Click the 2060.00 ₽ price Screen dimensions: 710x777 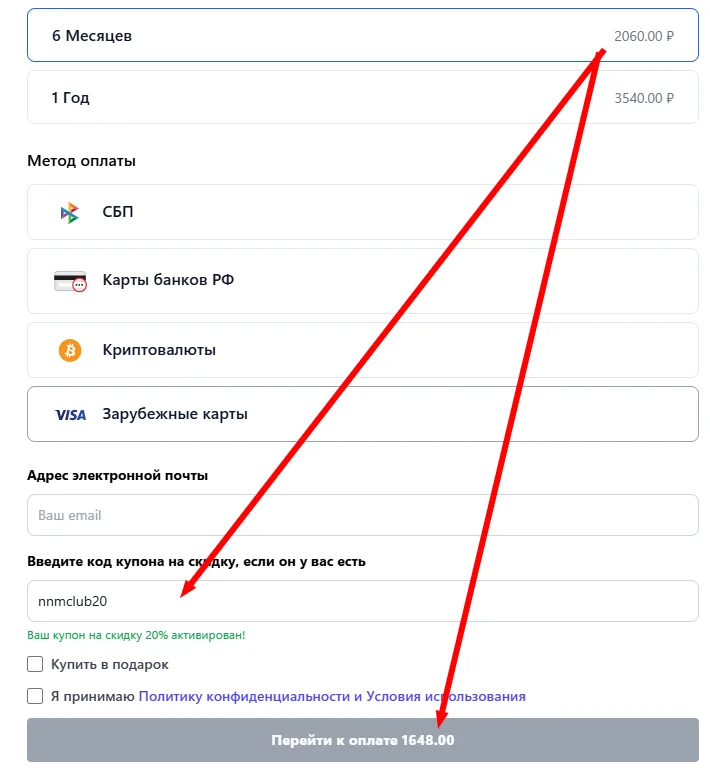(643, 36)
